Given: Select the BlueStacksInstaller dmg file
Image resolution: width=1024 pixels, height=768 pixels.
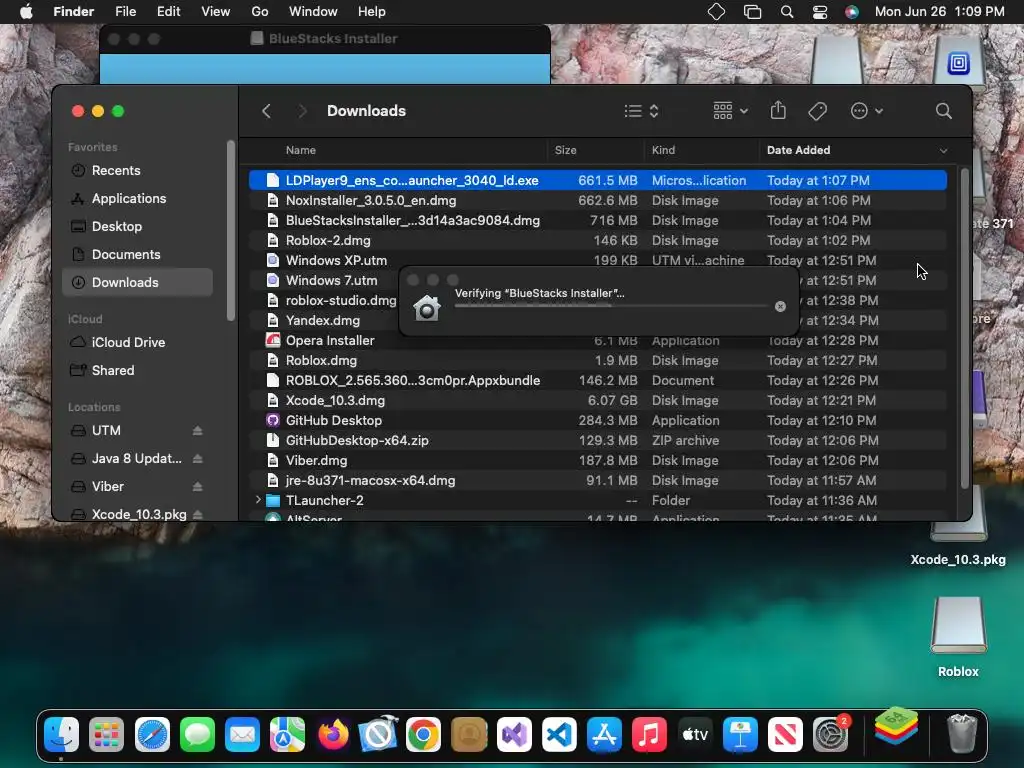Looking at the screenshot, I should [x=598, y=221].
